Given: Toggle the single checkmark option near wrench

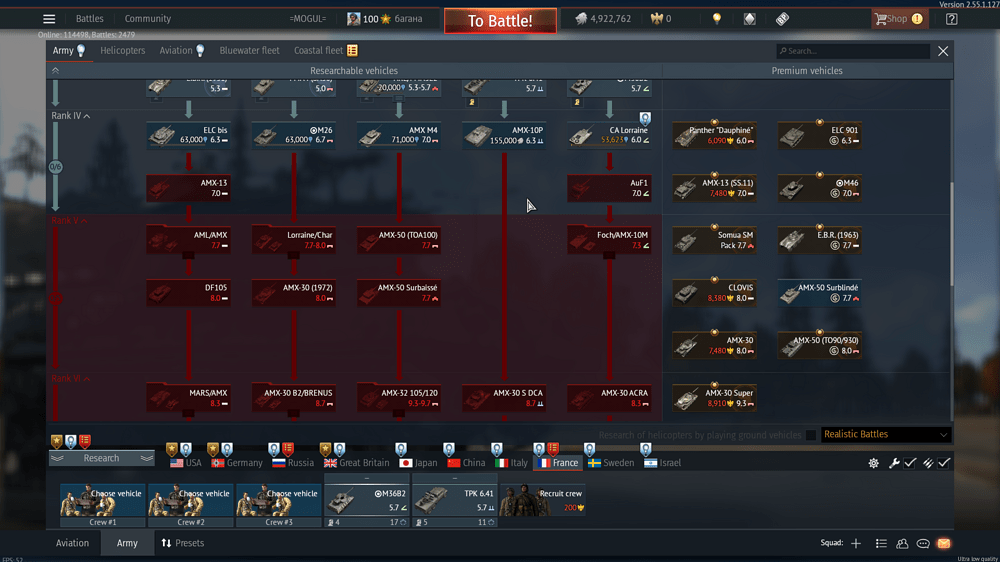Looking at the screenshot, I should pos(910,463).
